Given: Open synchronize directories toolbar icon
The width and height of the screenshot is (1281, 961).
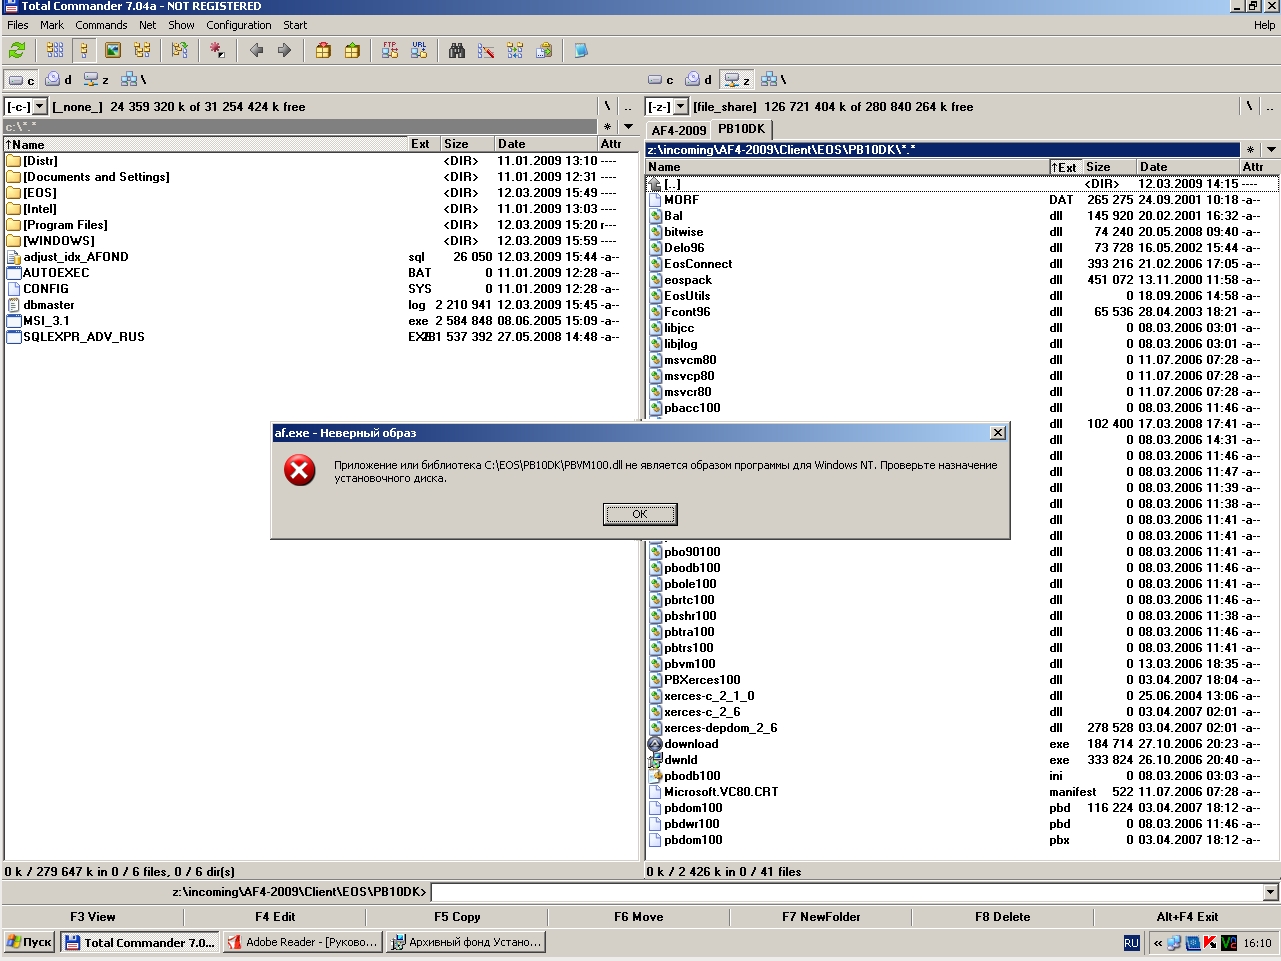Looking at the screenshot, I should coord(515,50).
